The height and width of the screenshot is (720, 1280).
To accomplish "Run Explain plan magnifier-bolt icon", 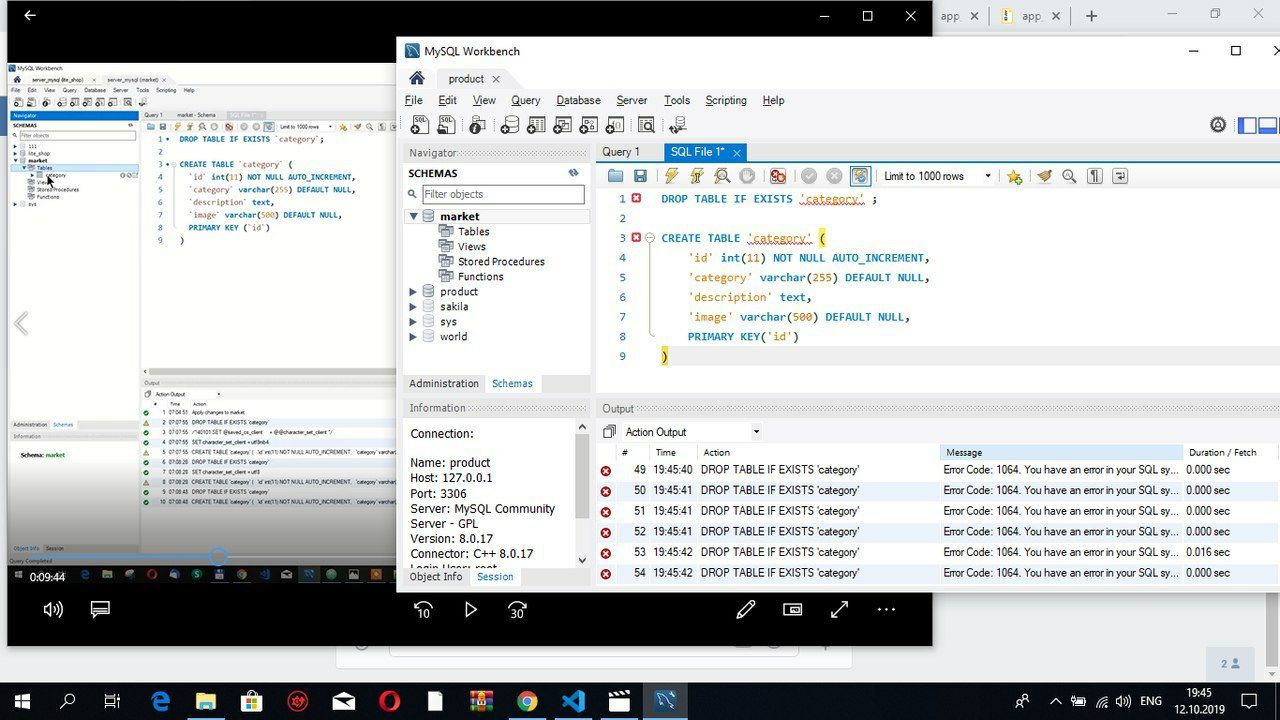I will pyautogui.click(x=722, y=176).
